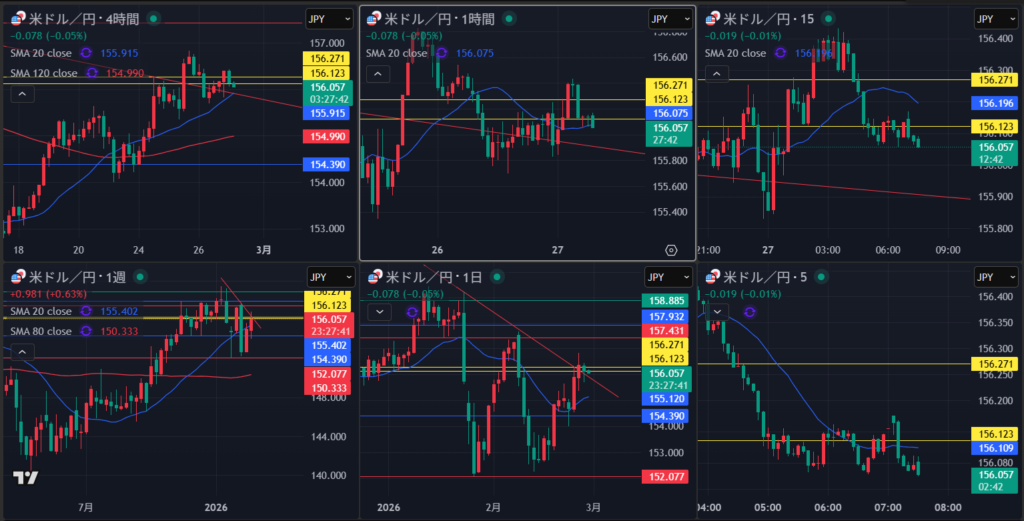
Task: Click the USD/JPY flag icon on 5 chart
Action: 712,277
